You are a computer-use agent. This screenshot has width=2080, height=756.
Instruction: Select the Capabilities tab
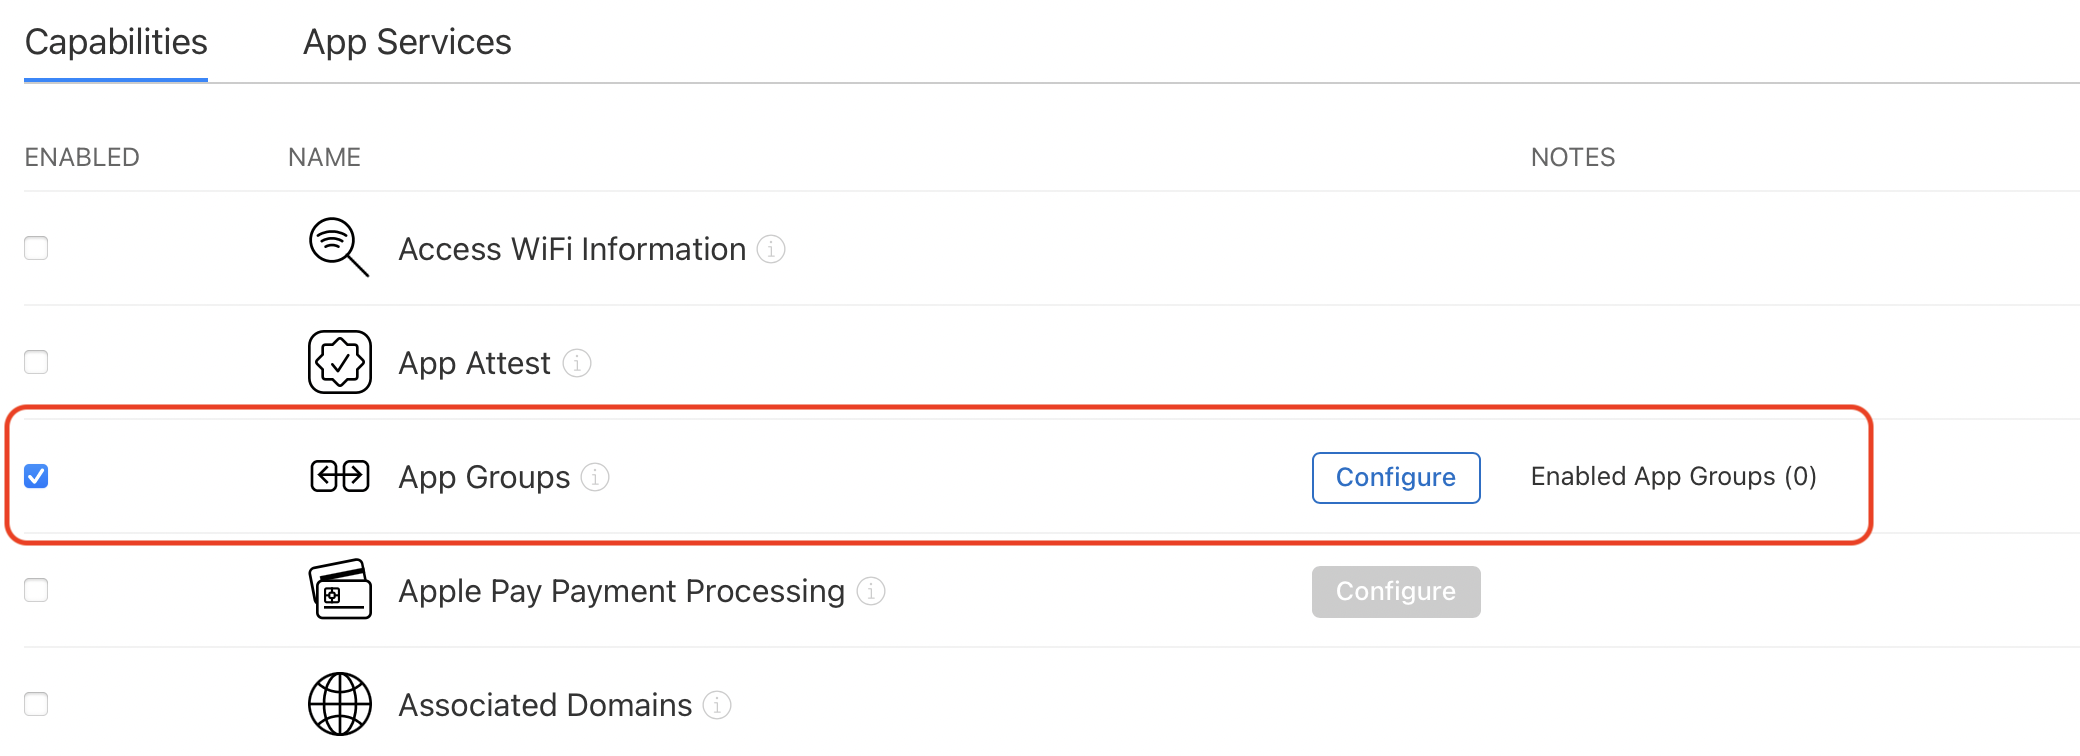pyautogui.click(x=116, y=42)
